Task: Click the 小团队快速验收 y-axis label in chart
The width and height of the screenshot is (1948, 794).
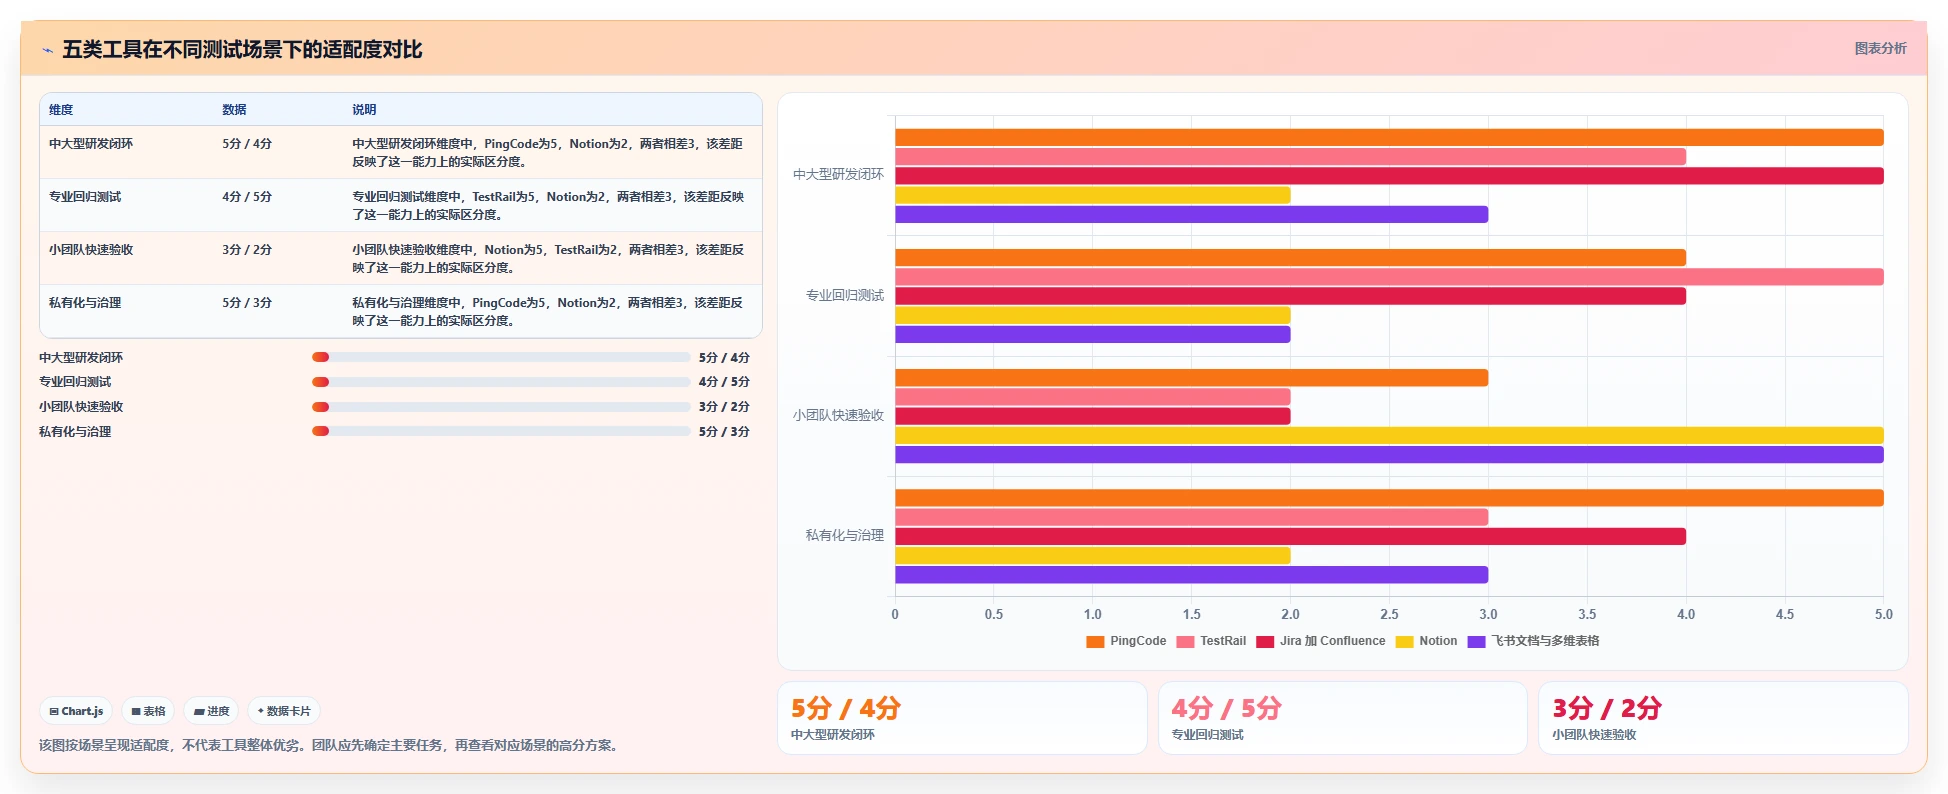Action: 838,416
